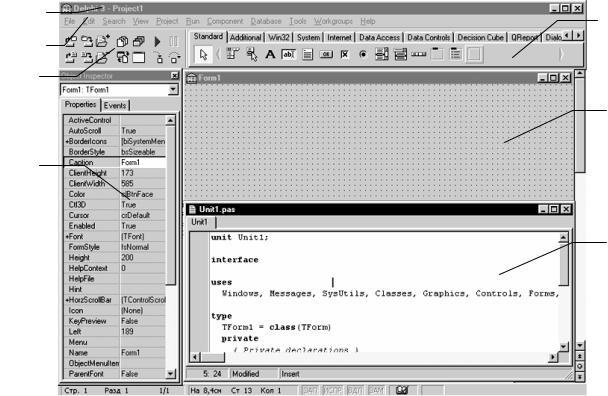This screenshot has height=396, width=608.
Task: Switch to the Decision Cube palette tab
Action: (x=480, y=38)
